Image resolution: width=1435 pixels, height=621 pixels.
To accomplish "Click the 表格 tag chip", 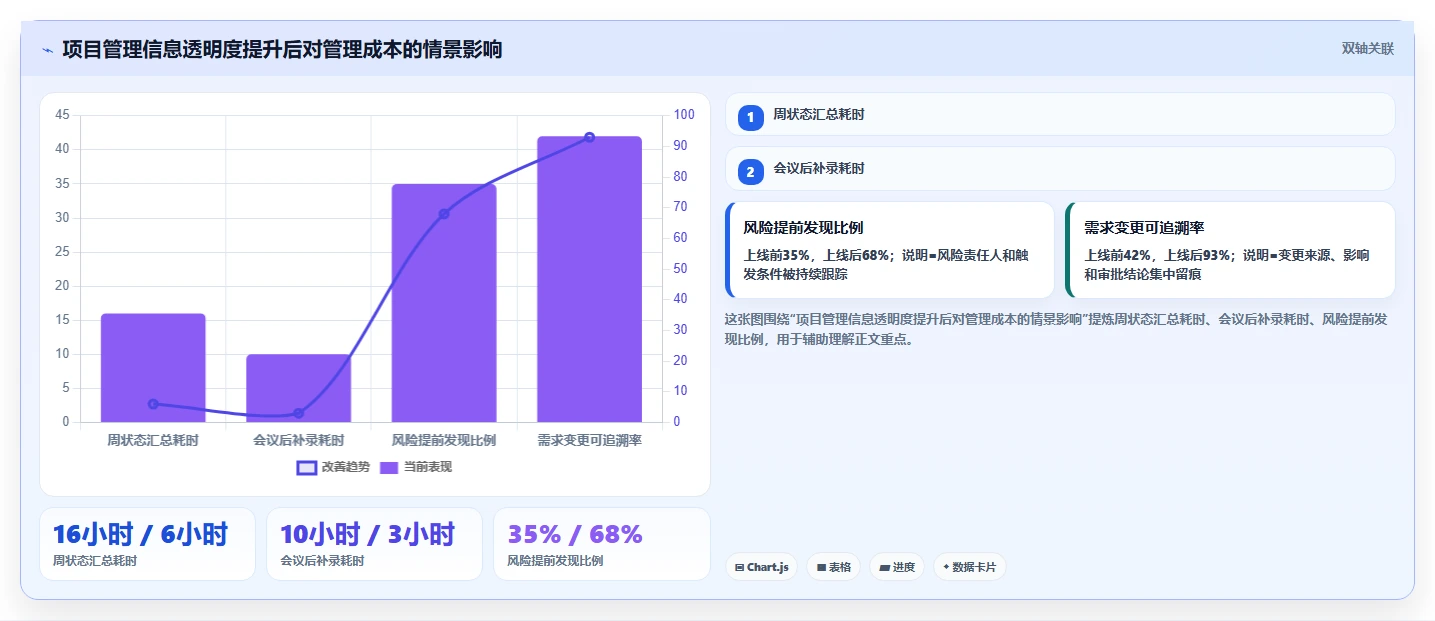I will [833, 567].
